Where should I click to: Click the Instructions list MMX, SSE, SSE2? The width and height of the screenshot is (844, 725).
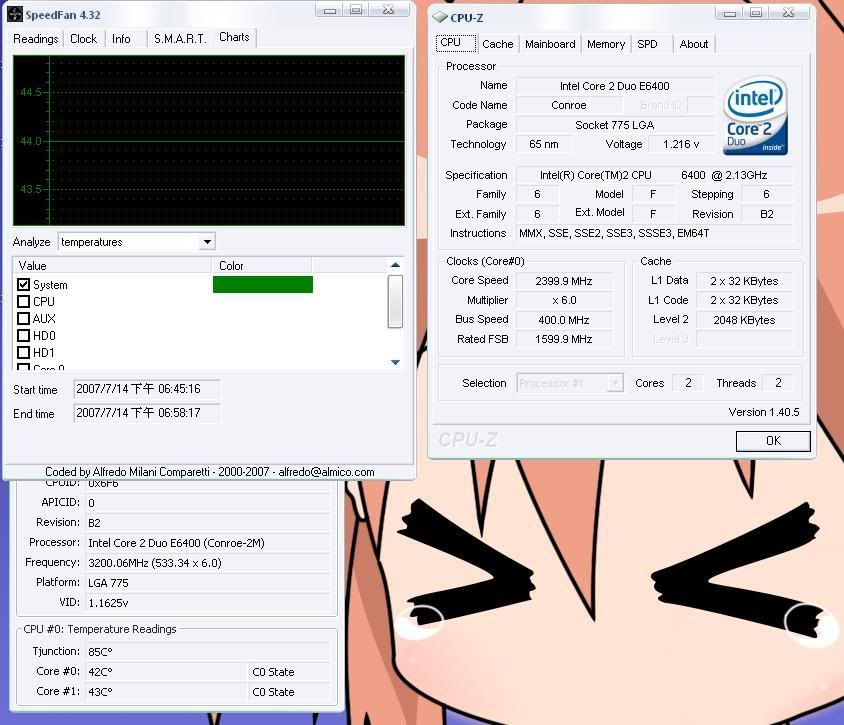654,233
